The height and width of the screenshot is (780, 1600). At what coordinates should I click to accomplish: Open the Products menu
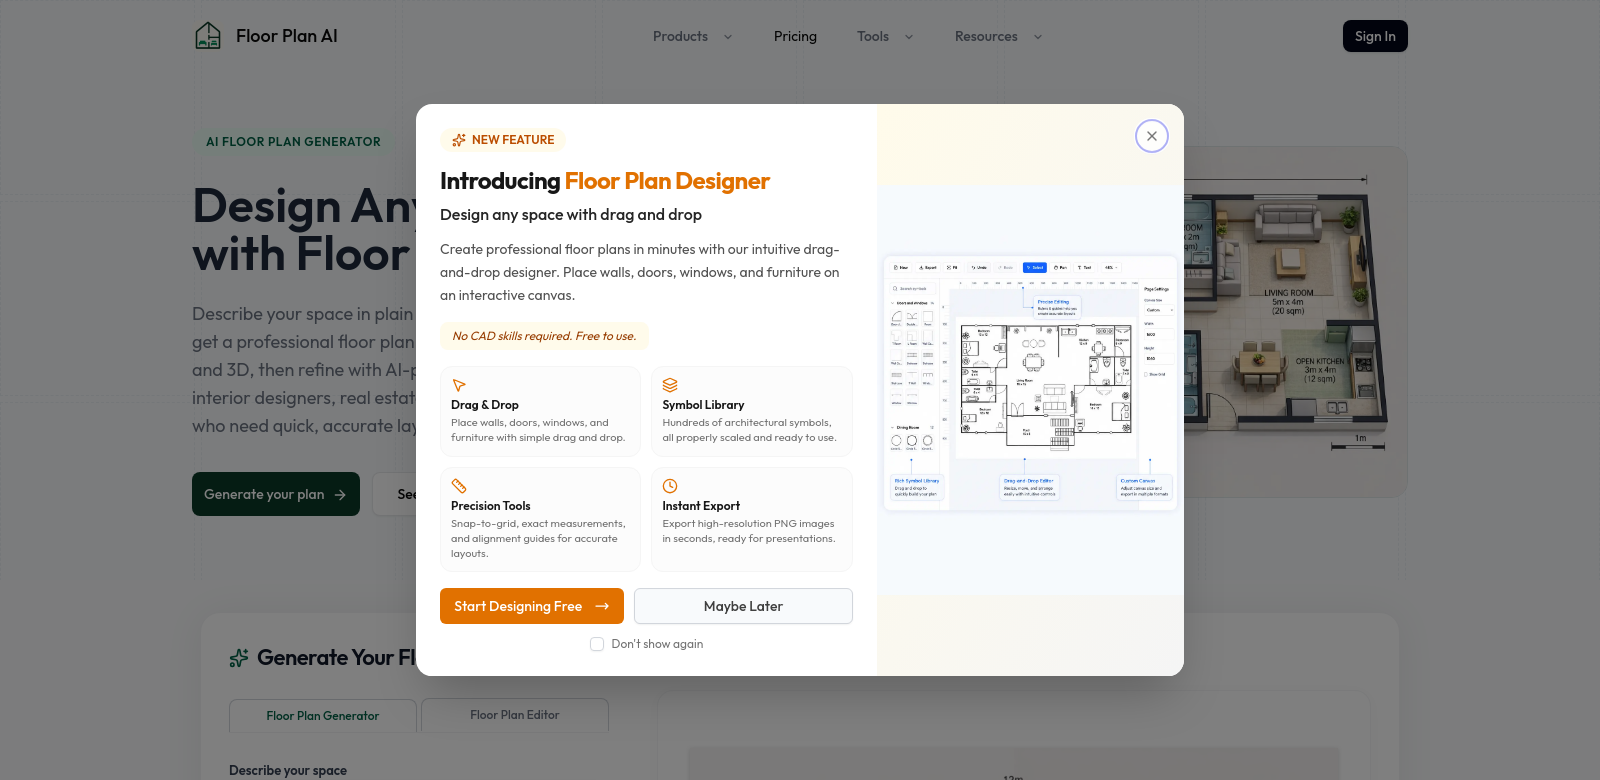[x=680, y=36]
